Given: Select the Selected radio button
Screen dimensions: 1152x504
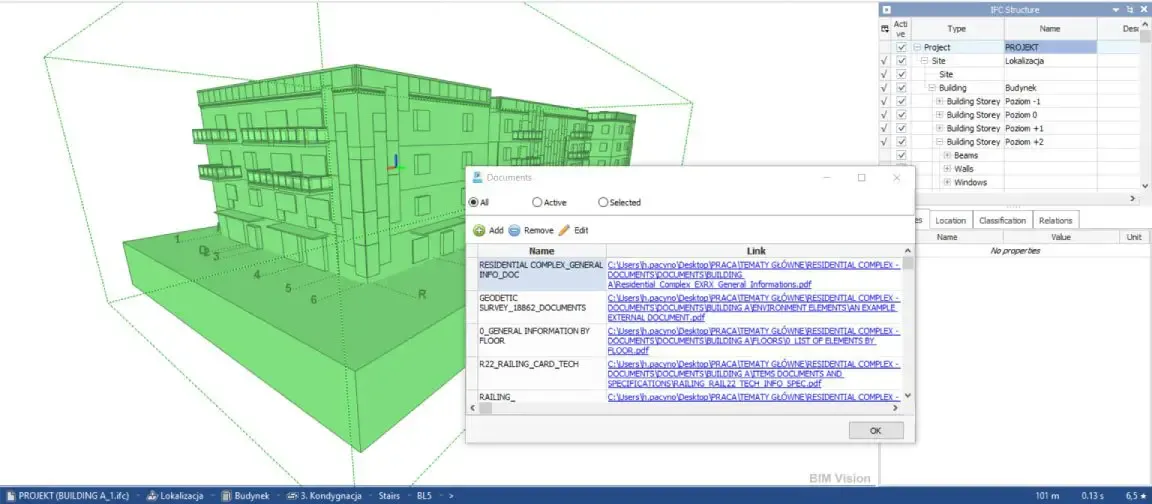Looking at the screenshot, I should (603, 202).
